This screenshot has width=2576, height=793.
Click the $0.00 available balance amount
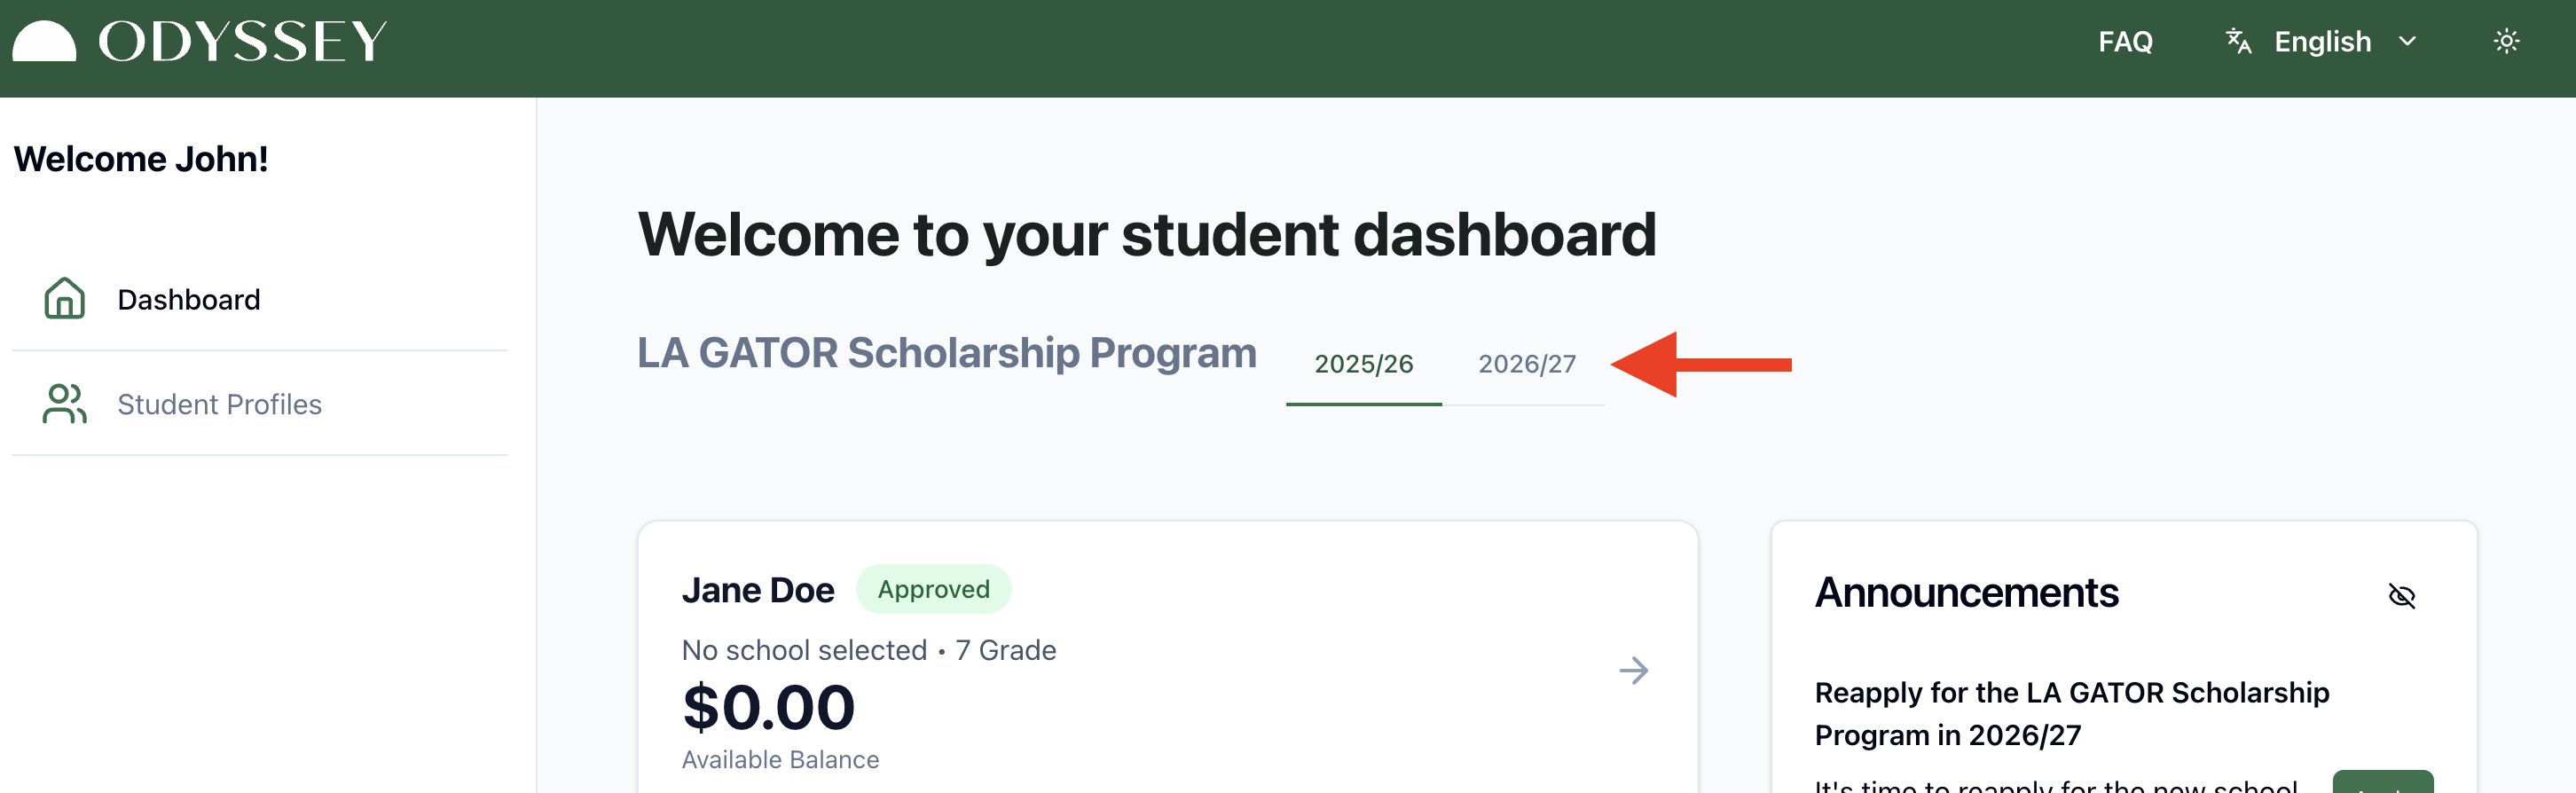click(x=768, y=707)
